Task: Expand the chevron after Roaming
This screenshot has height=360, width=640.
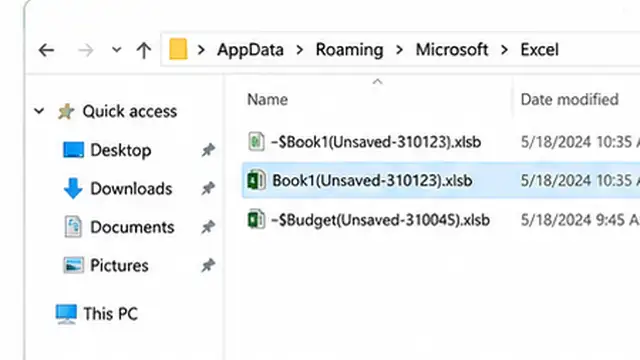Action: coord(400,50)
